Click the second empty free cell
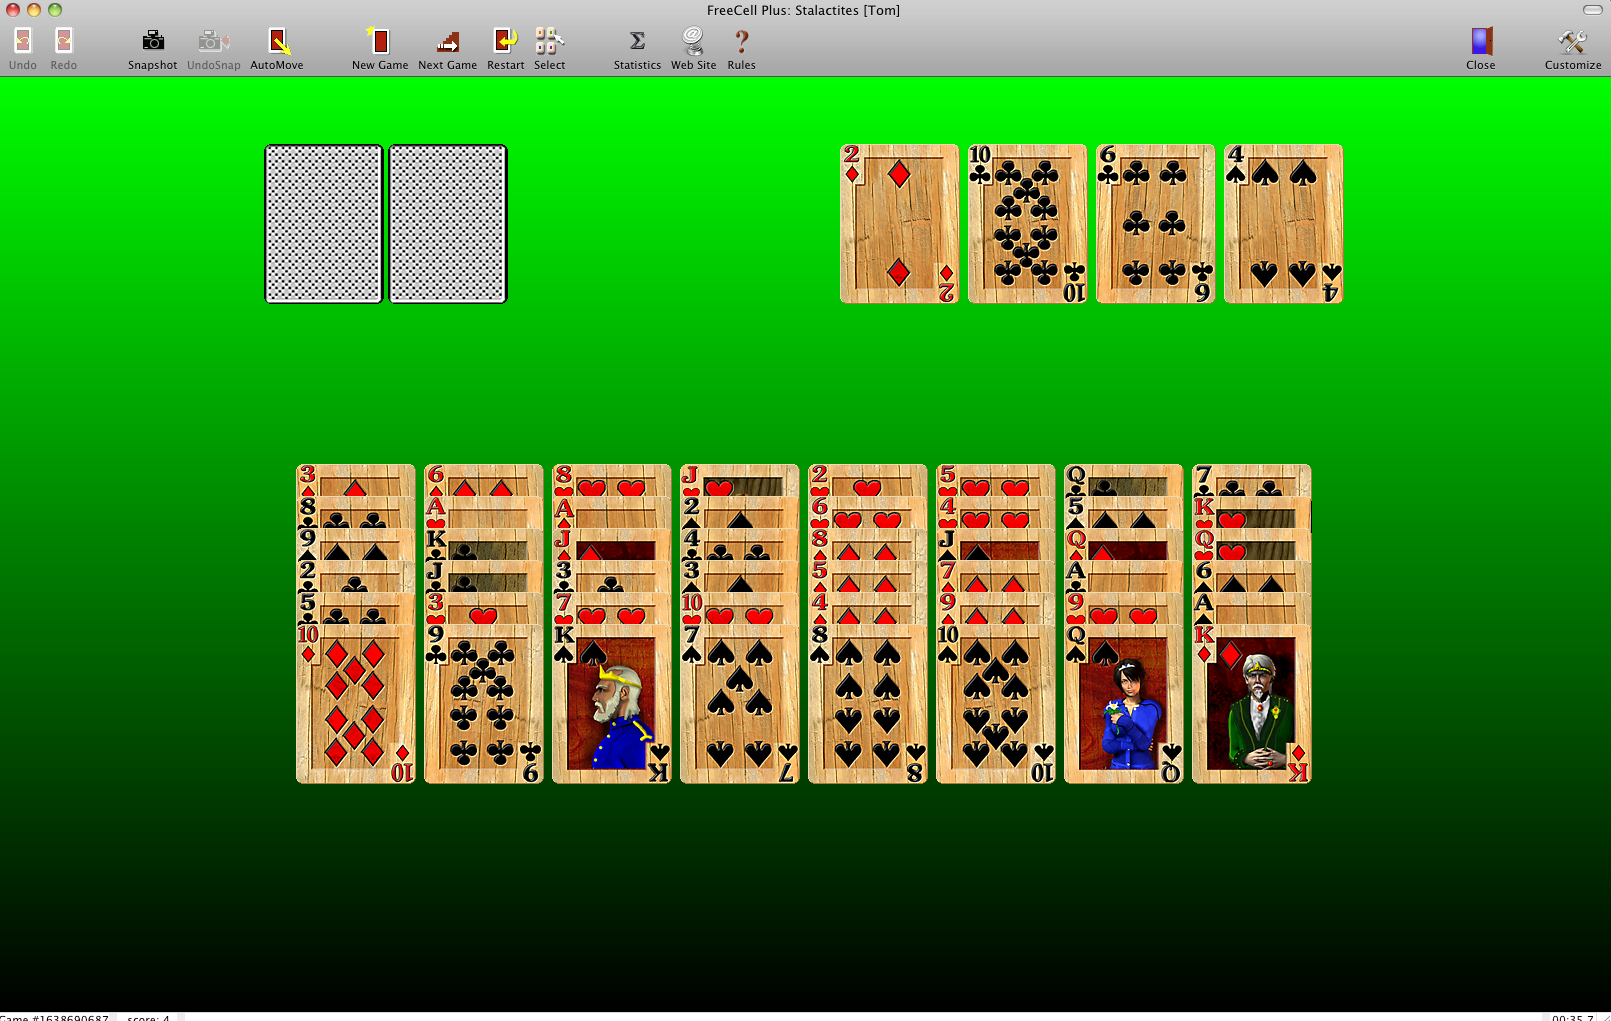This screenshot has width=1611, height=1021. point(447,224)
